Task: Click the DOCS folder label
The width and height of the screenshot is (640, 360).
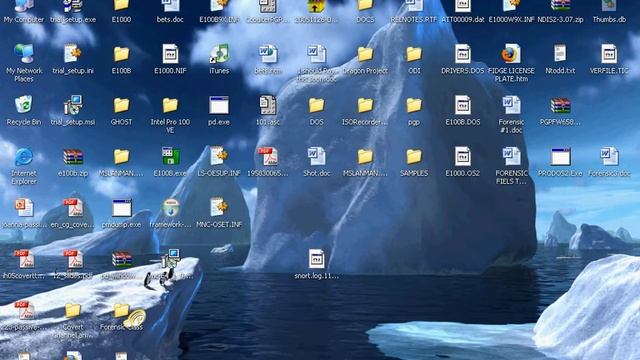Action: pyautogui.click(x=365, y=19)
